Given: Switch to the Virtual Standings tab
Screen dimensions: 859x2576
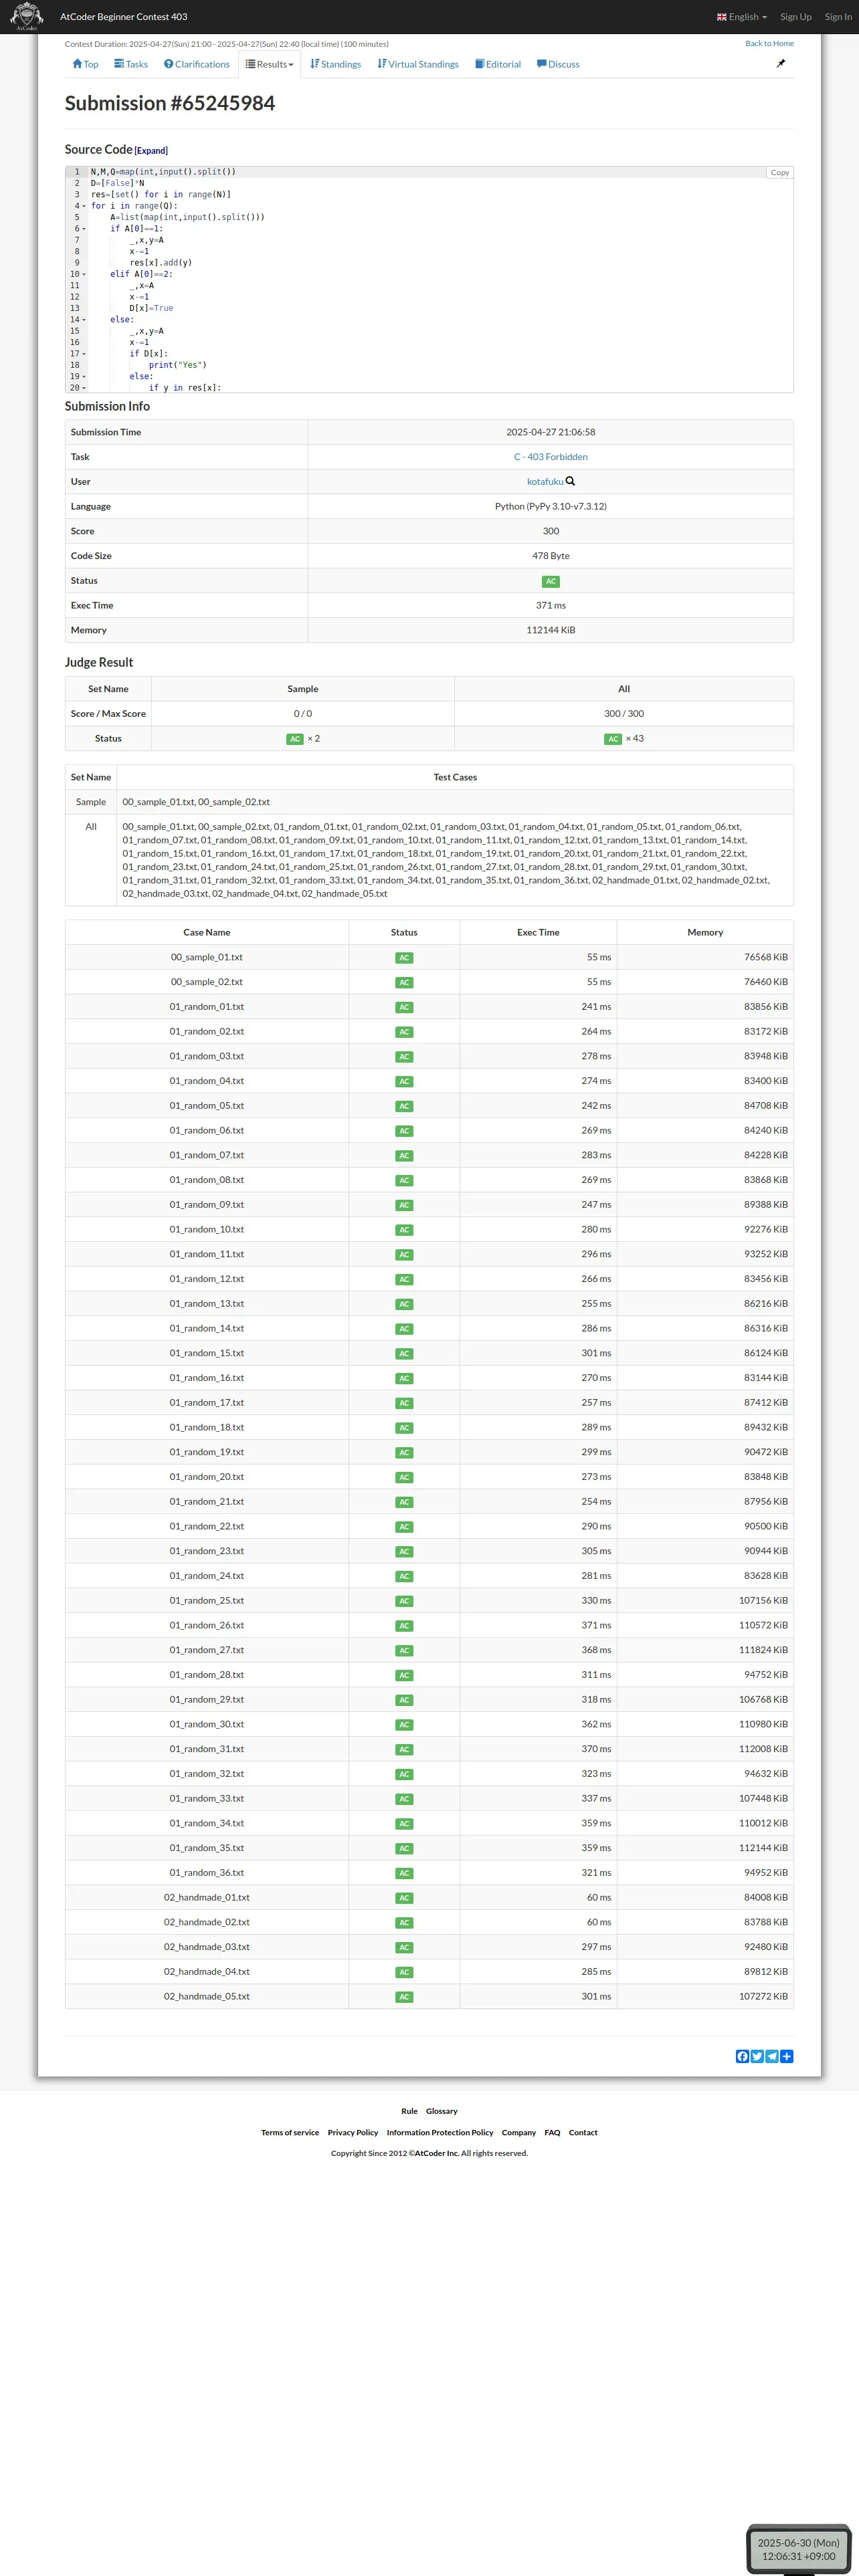Looking at the screenshot, I should tap(418, 64).
